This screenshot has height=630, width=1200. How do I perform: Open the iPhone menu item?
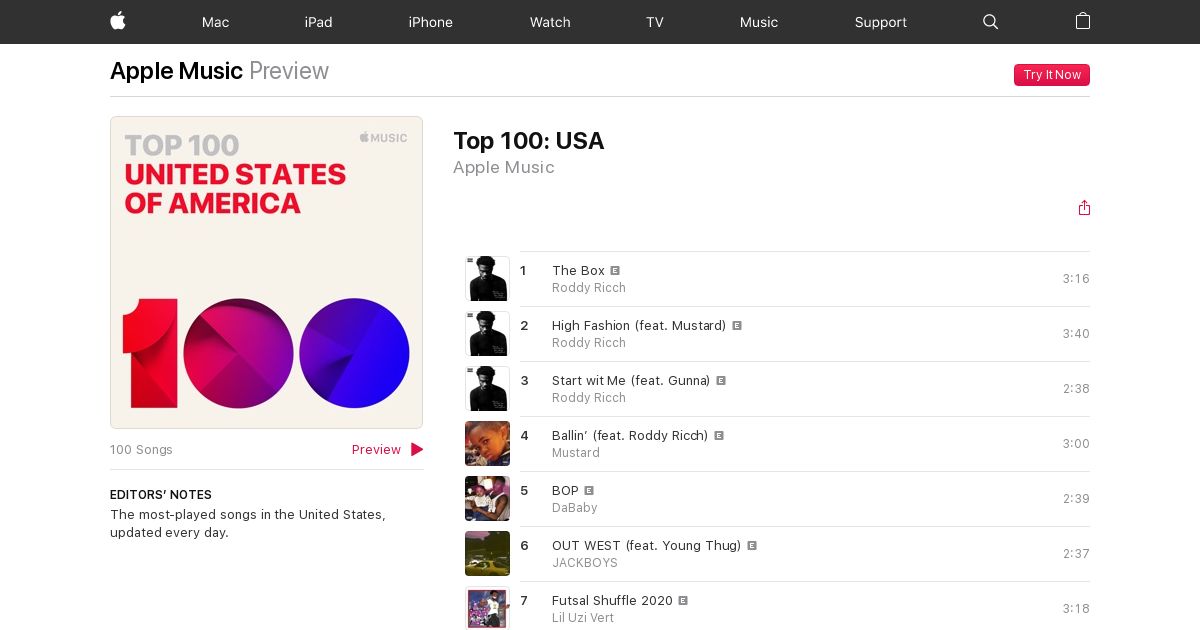[430, 22]
